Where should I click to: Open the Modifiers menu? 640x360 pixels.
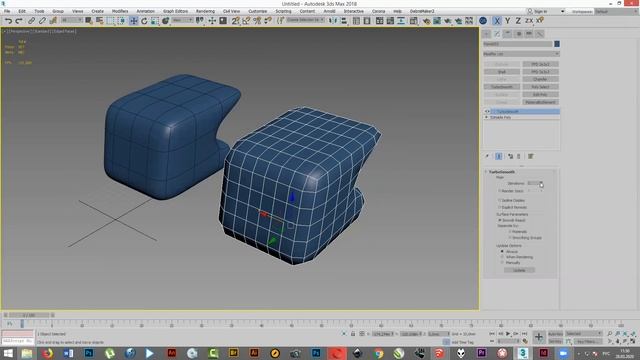coord(120,11)
